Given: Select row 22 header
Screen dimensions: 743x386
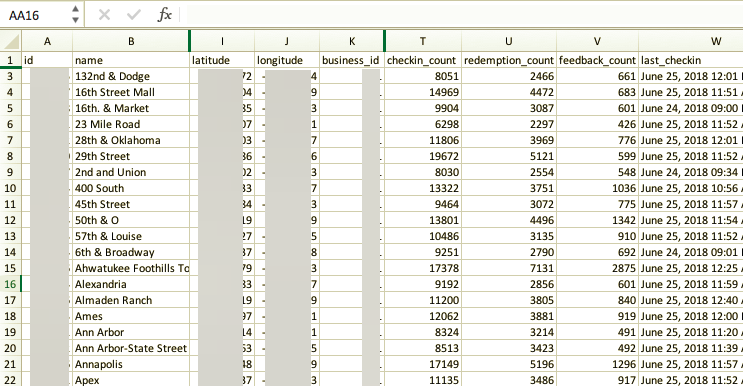Looking at the screenshot, I should 10,380.
